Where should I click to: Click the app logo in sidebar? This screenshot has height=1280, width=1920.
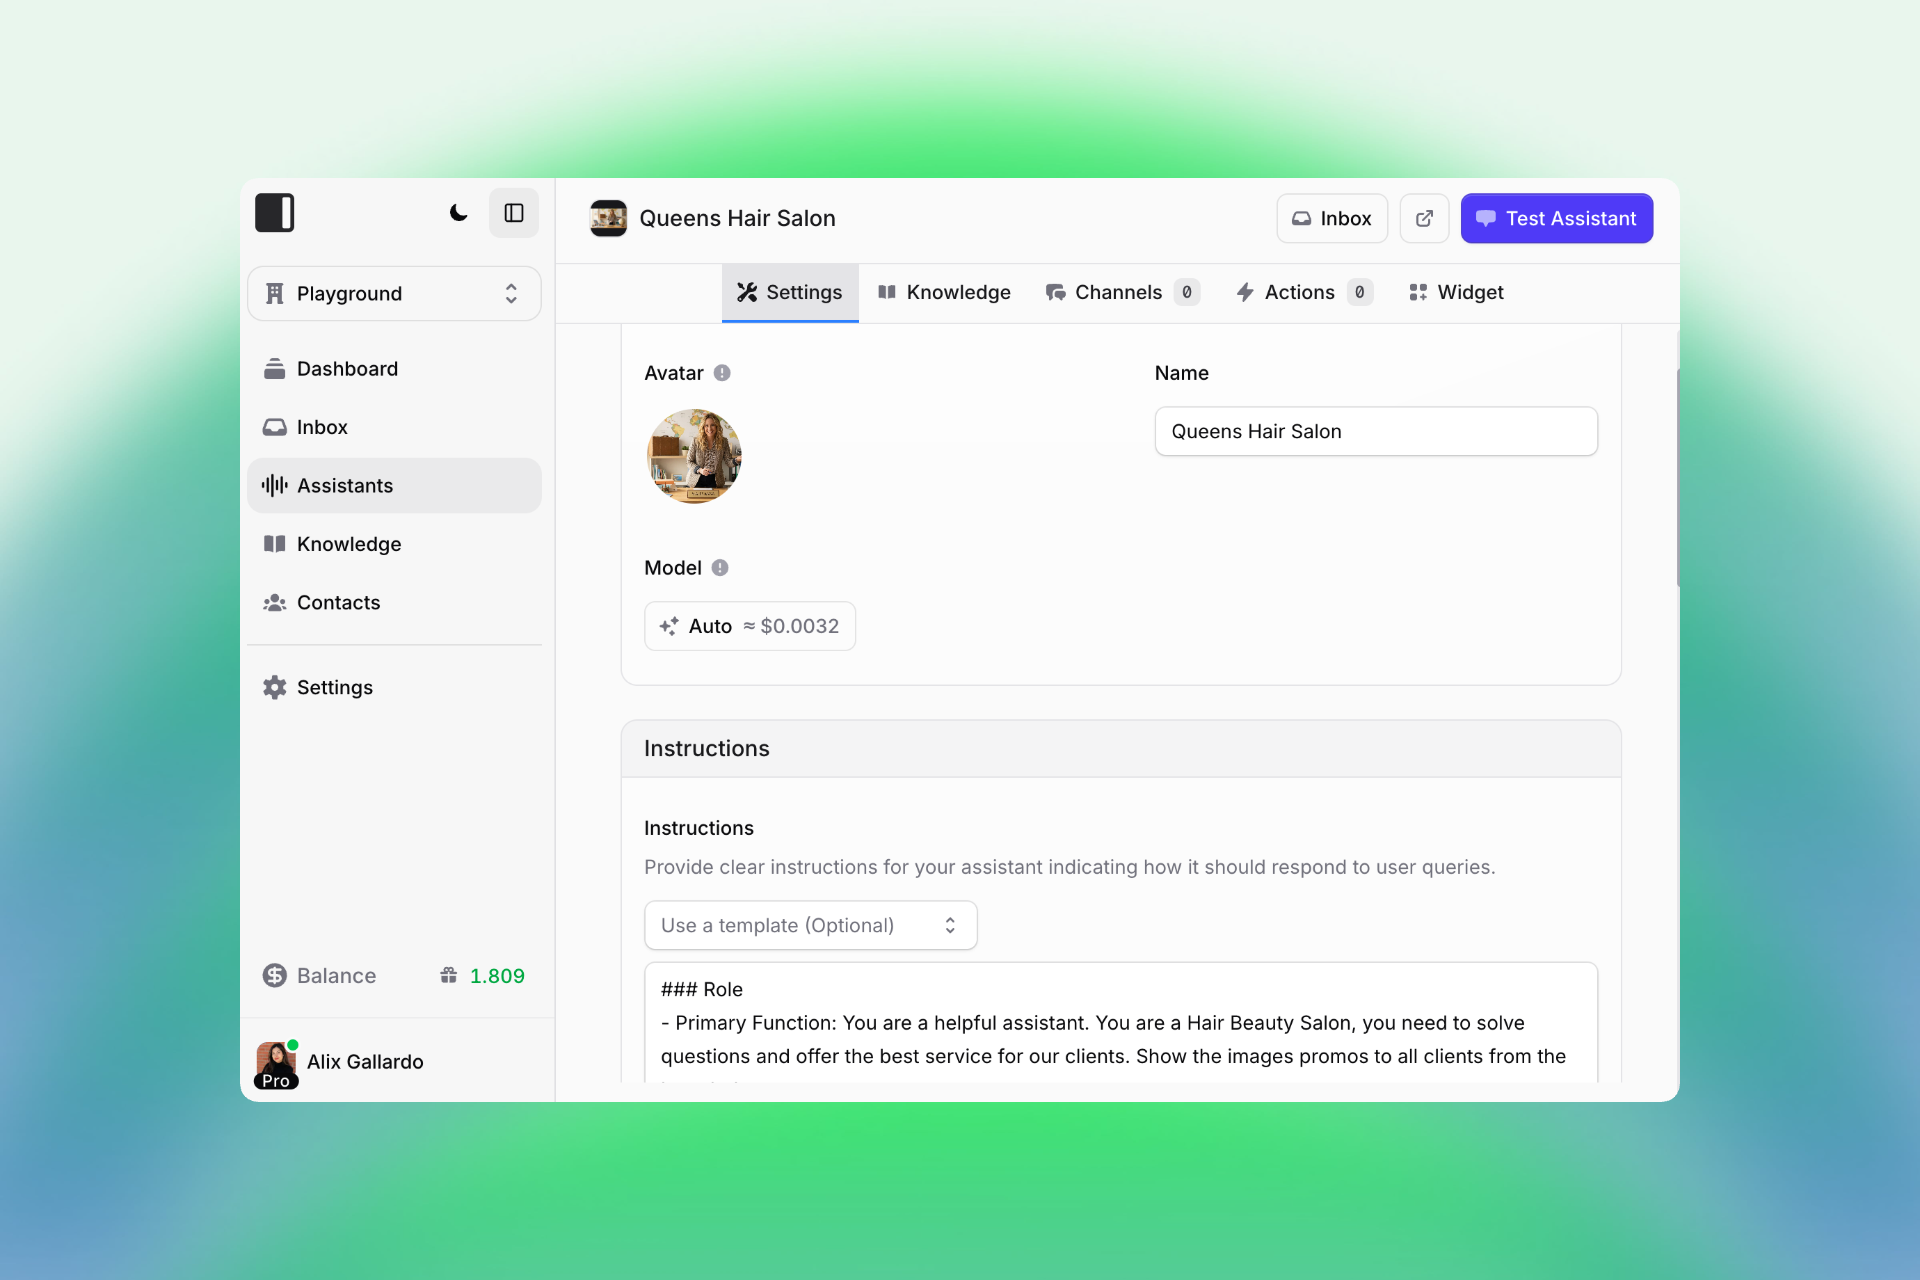coord(274,213)
